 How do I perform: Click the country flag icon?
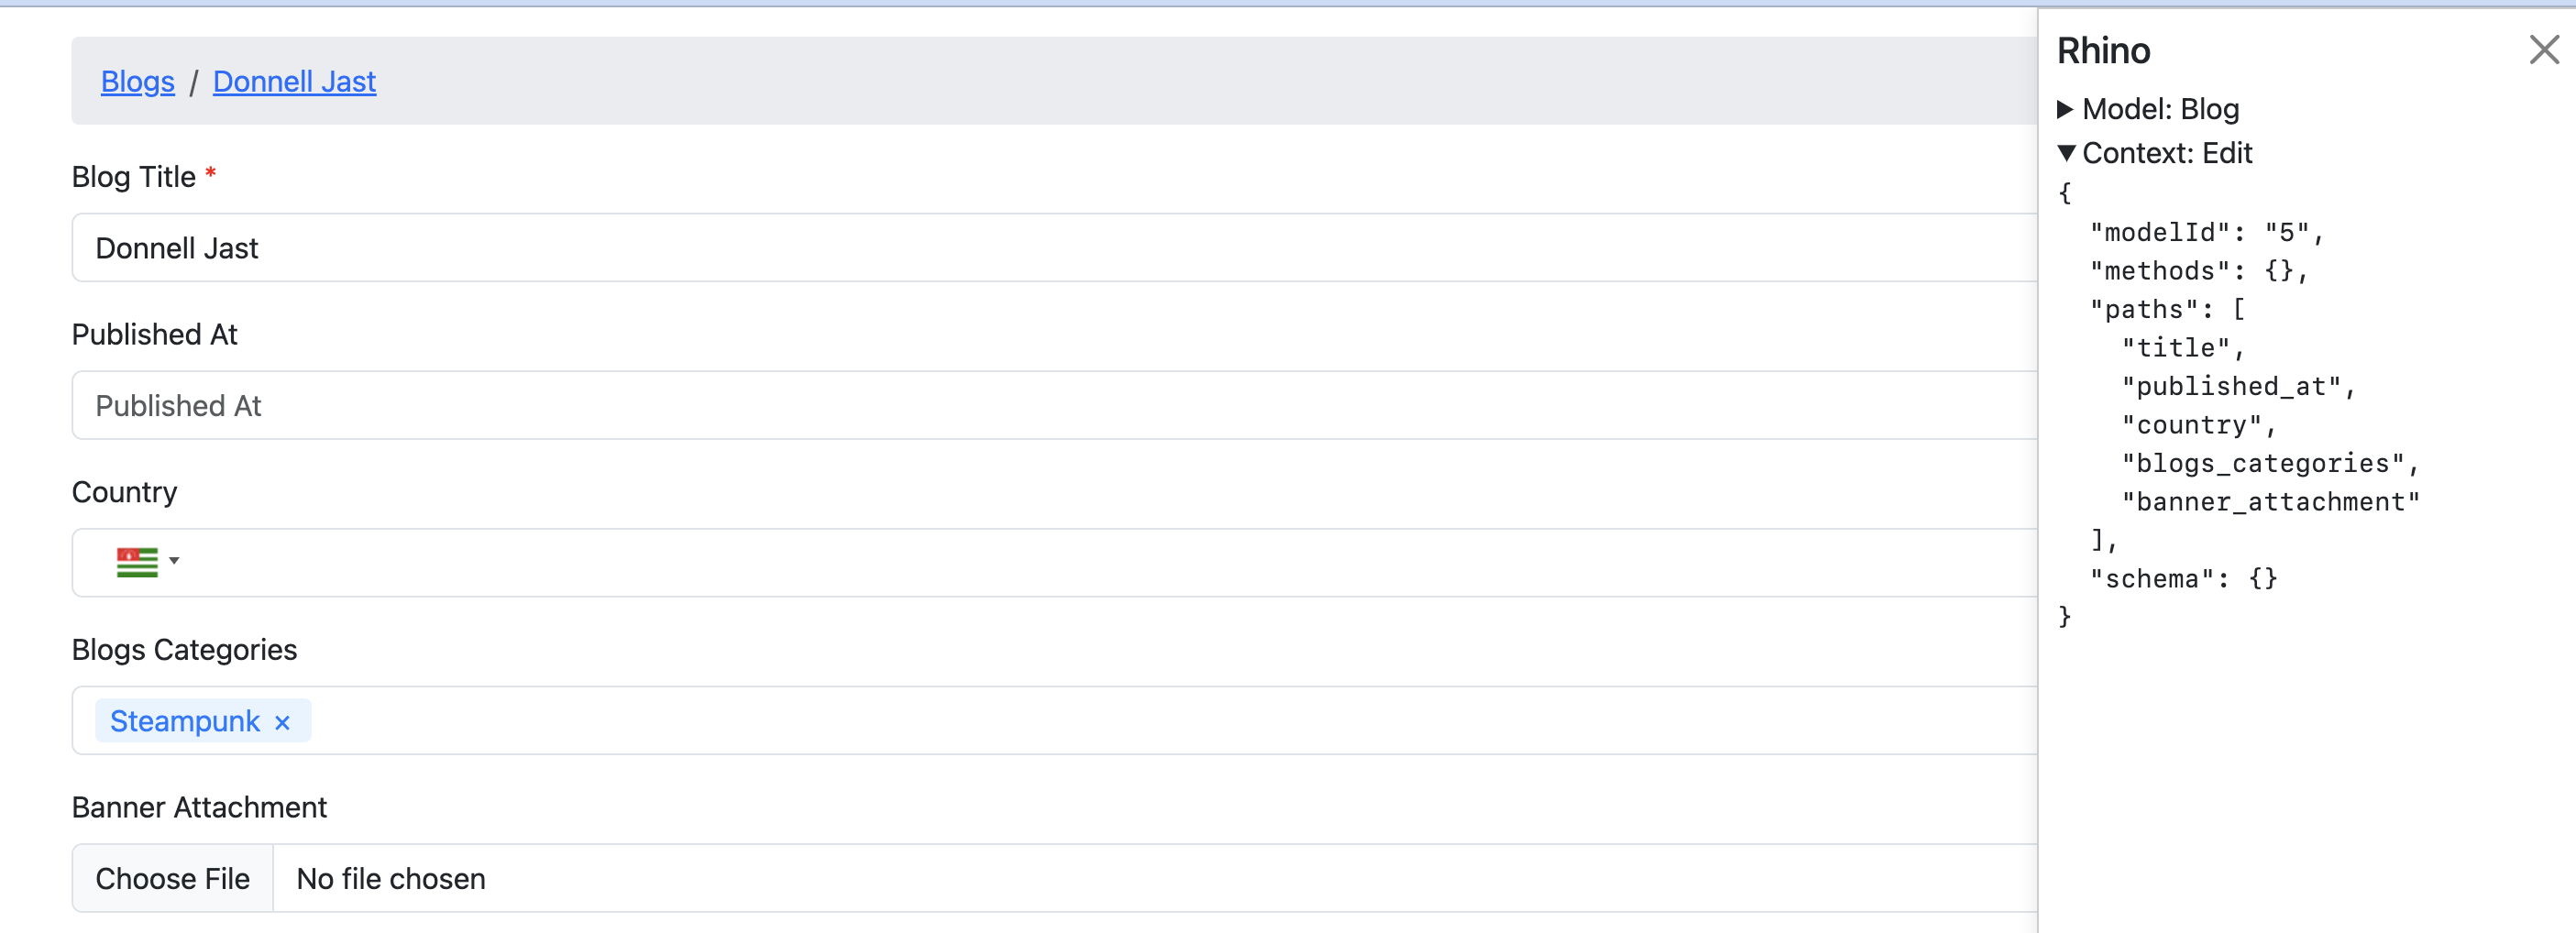[x=137, y=562]
